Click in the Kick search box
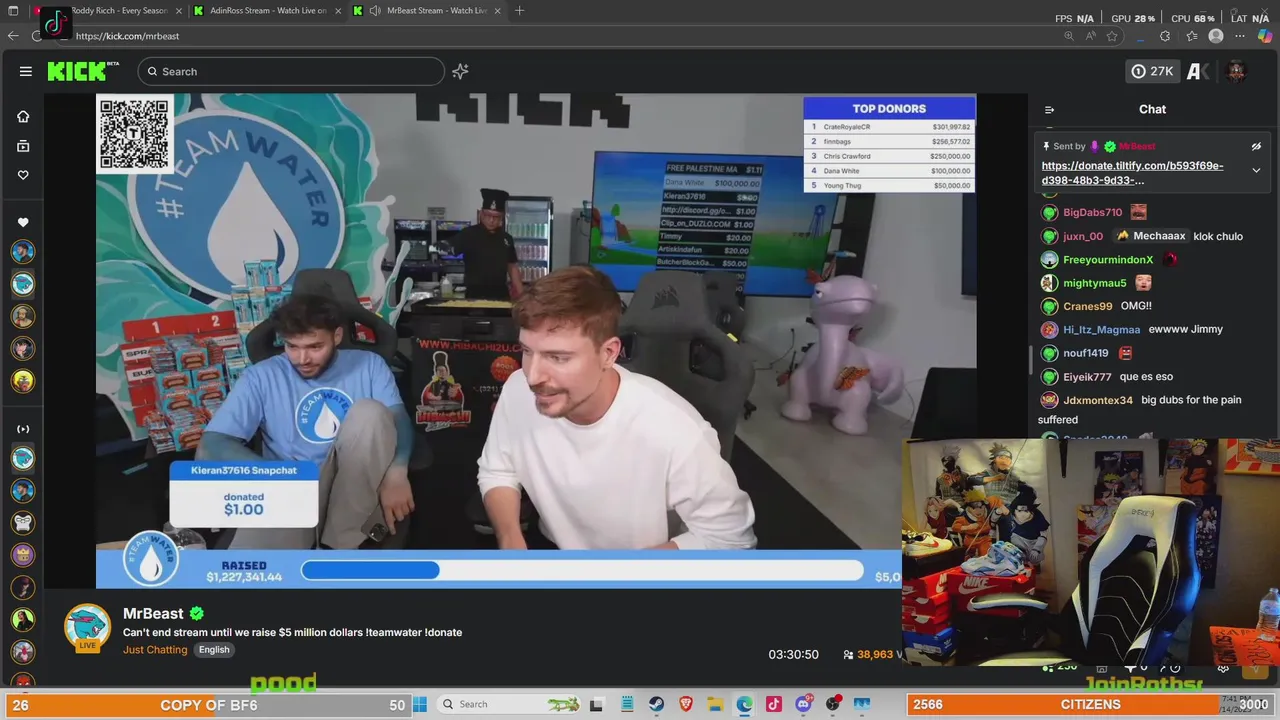 point(291,71)
